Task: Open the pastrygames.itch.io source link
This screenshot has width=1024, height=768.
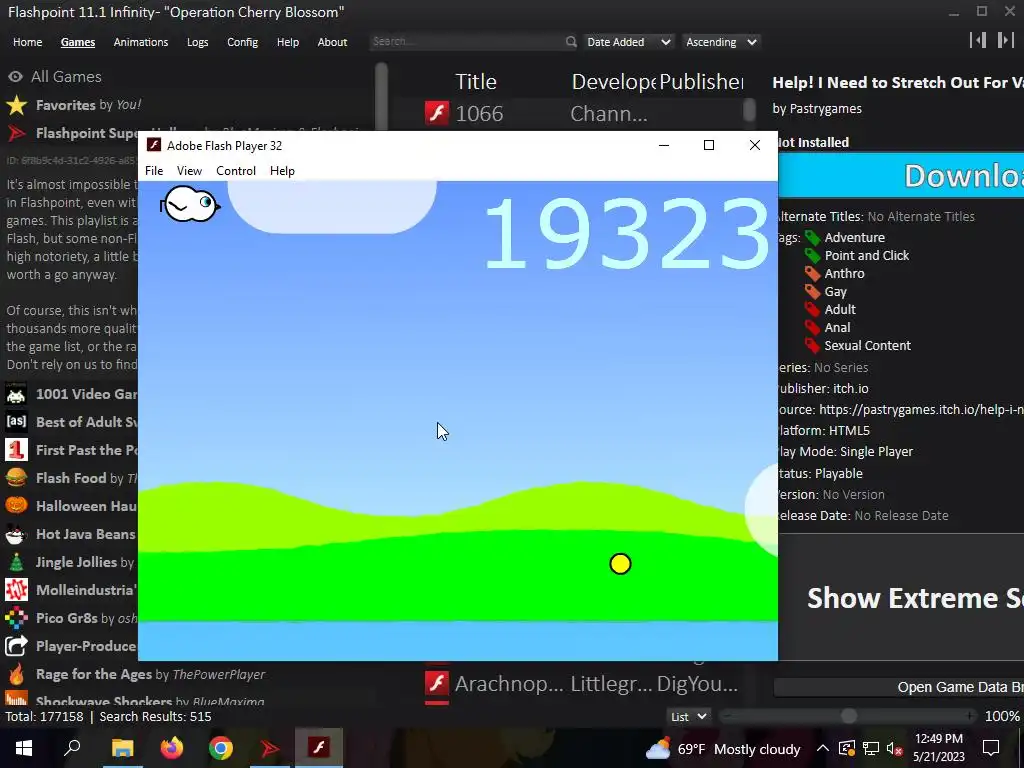Action: (x=921, y=409)
